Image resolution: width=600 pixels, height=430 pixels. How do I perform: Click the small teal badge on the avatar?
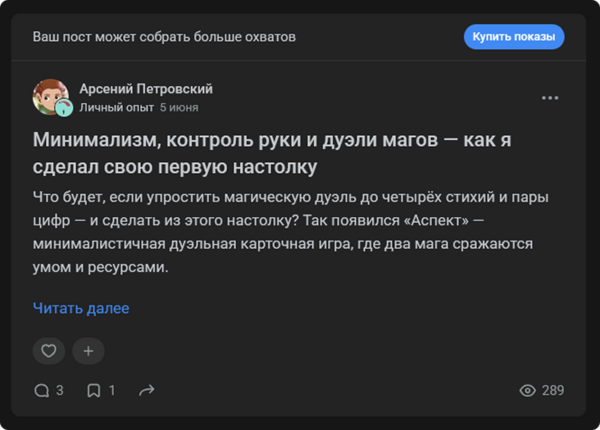tap(63, 108)
